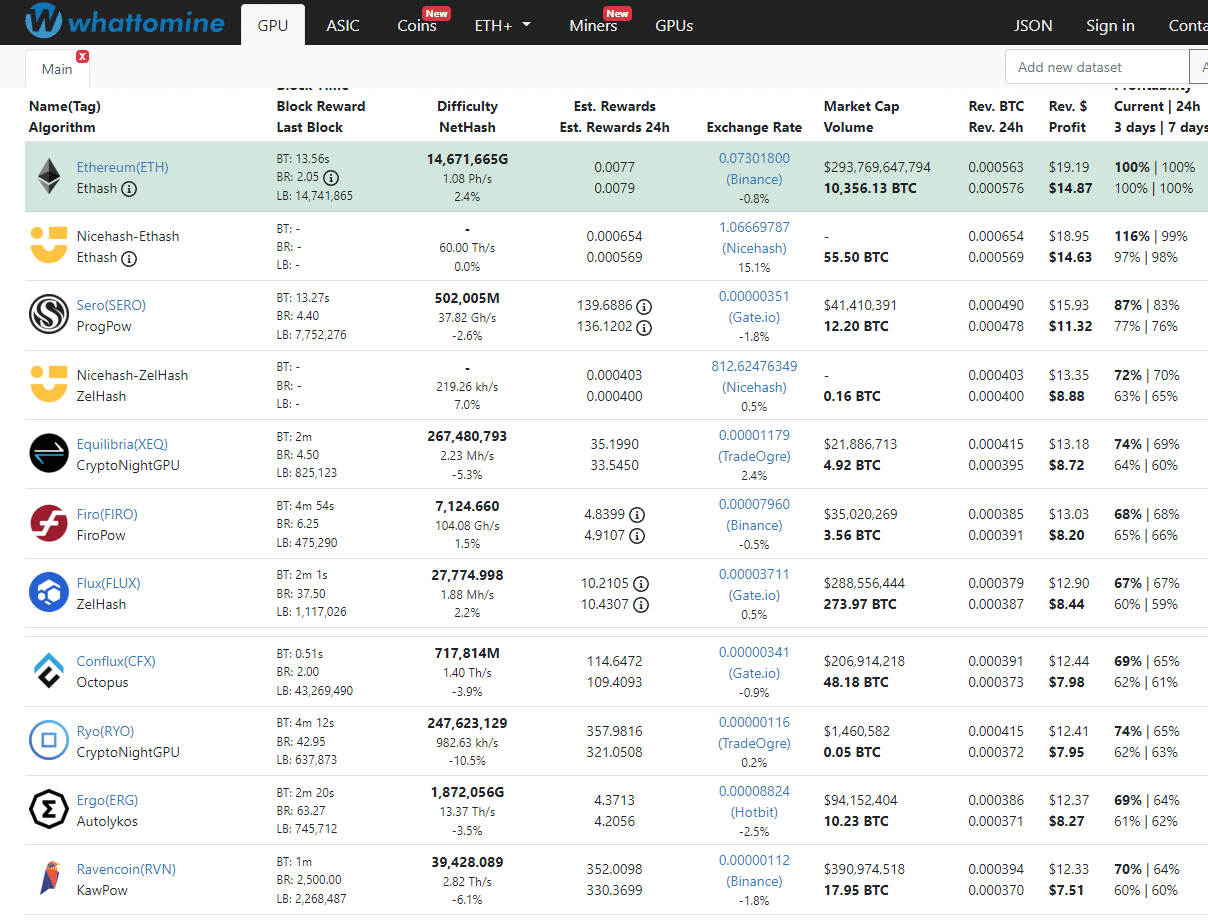Image resolution: width=1208 pixels, height=921 pixels.
Task: Click the Firo coin logo
Action: [49, 523]
